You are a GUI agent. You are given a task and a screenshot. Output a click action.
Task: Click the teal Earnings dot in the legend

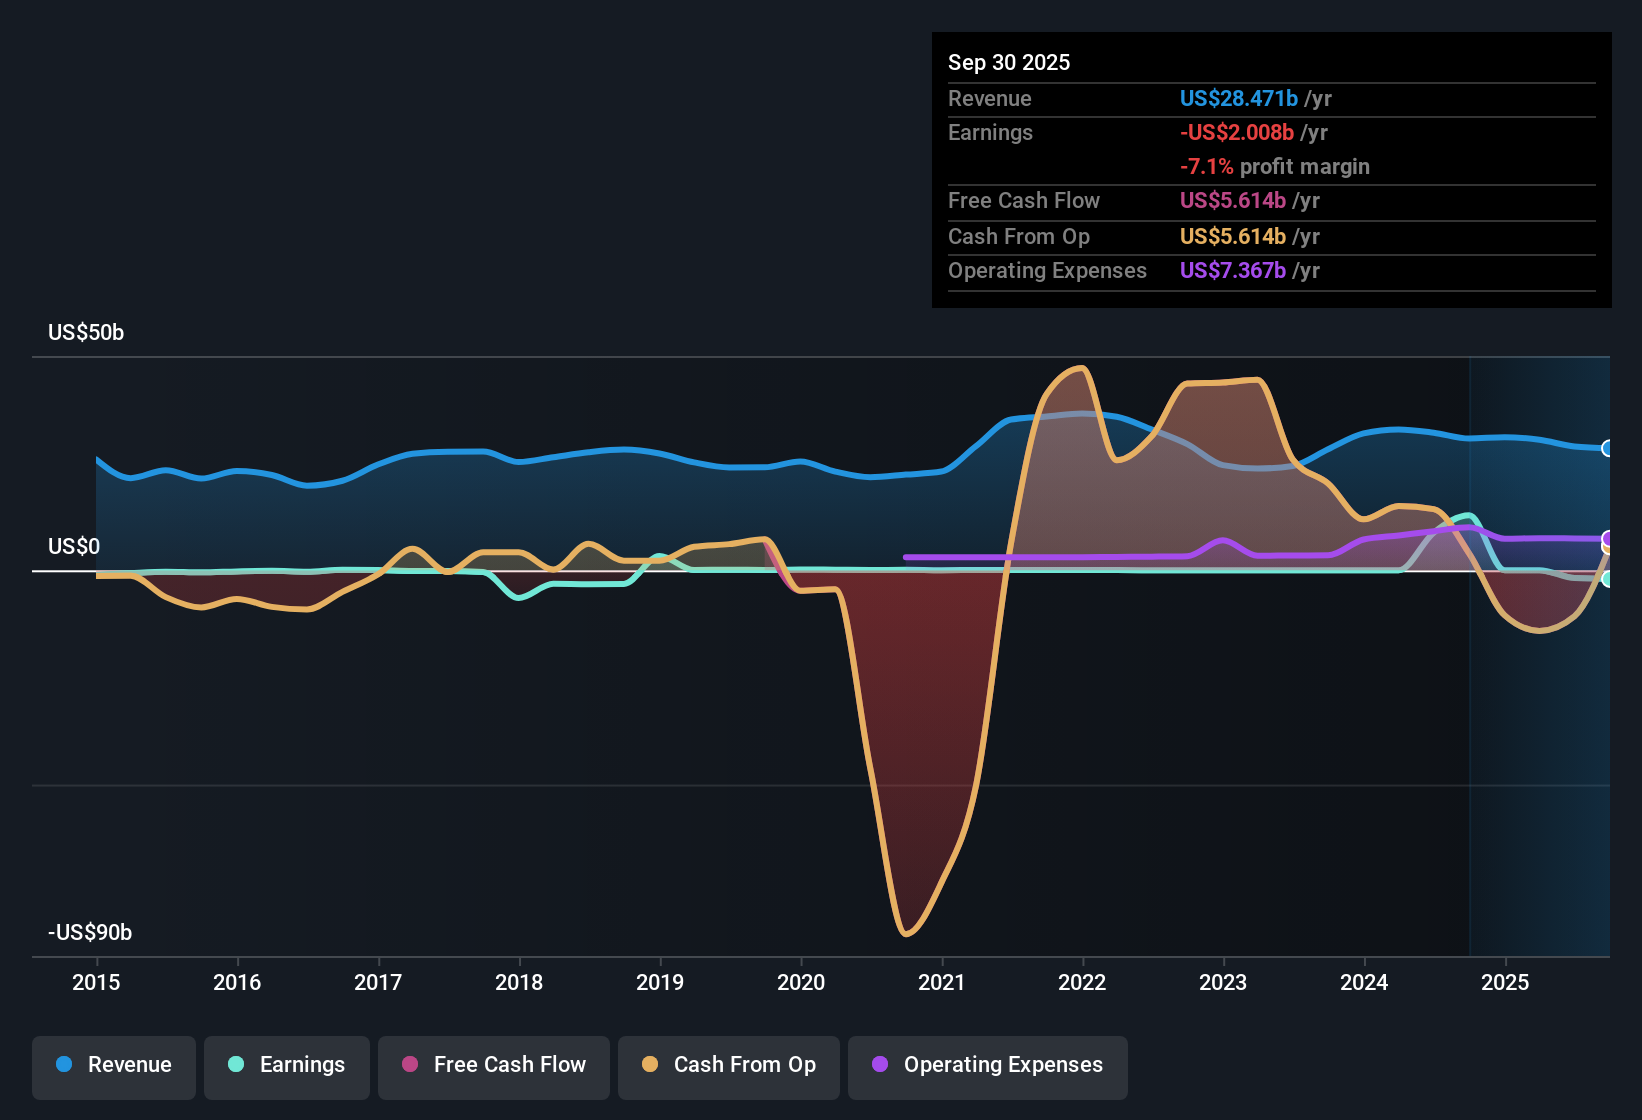tap(236, 1065)
